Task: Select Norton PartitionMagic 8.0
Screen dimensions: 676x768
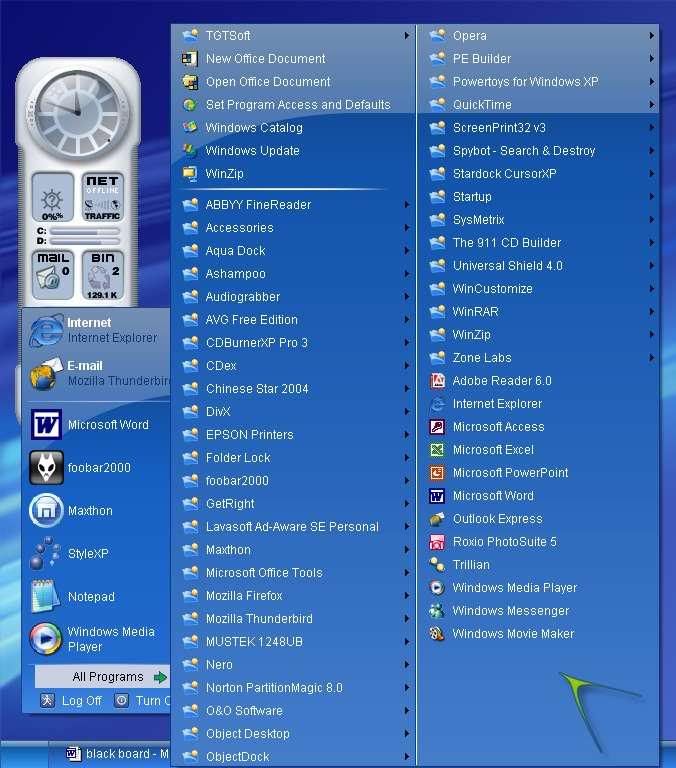Action: (294, 688)
